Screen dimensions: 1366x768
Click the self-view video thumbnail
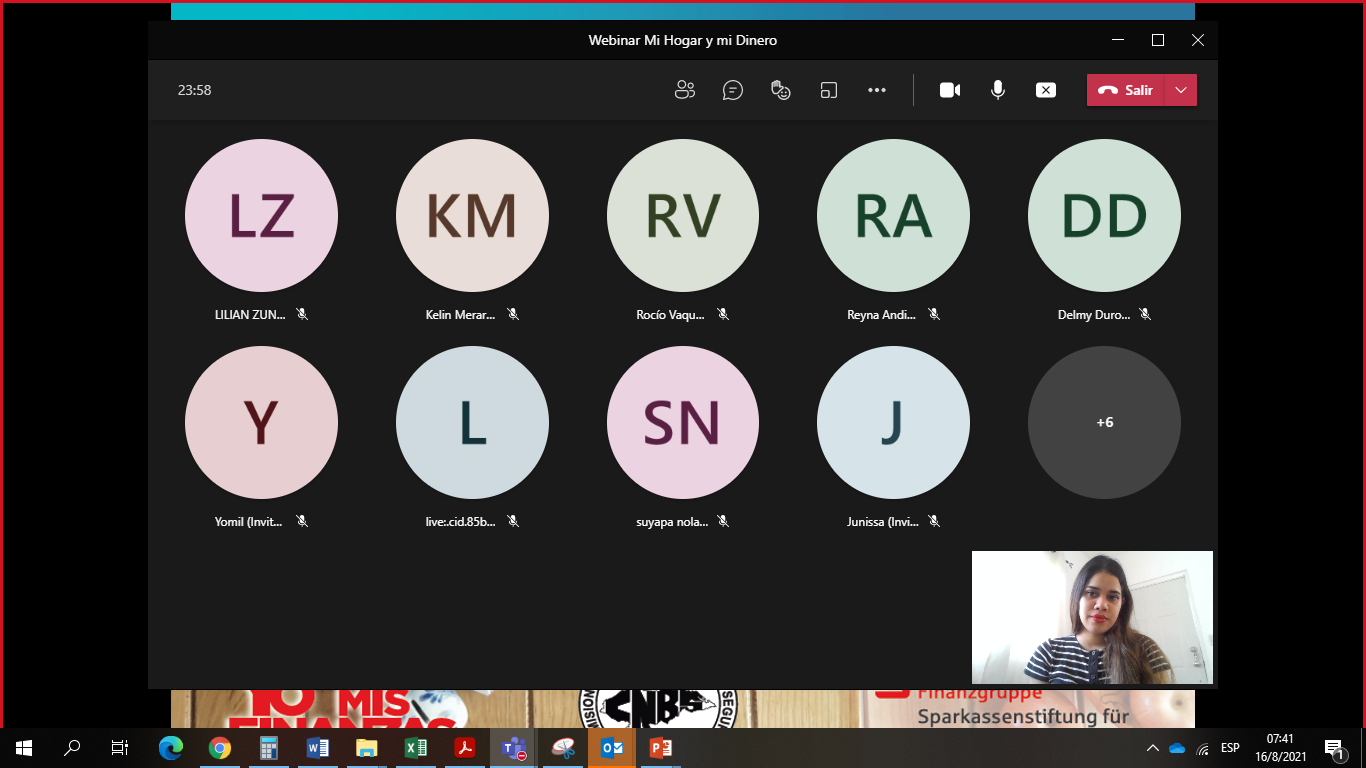click(x=1092, y=617)
